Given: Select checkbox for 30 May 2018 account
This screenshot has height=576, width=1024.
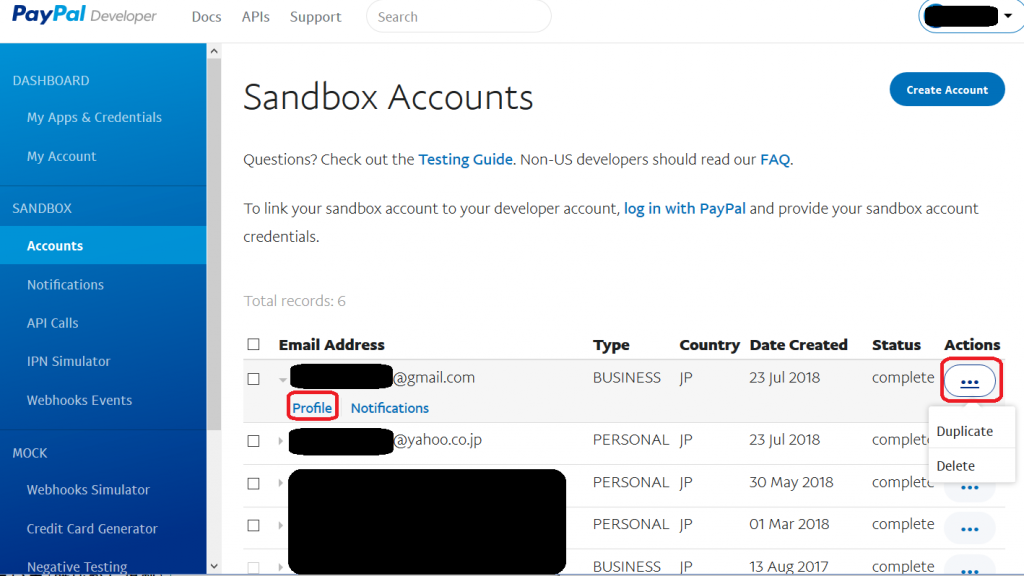Looking at the screenshot, I should point(254,483).
